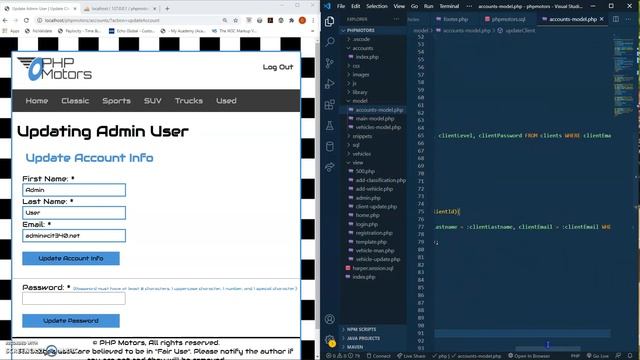The image size is (640, 360).
Task: Click the Update Password button
Action: (71, 321)
